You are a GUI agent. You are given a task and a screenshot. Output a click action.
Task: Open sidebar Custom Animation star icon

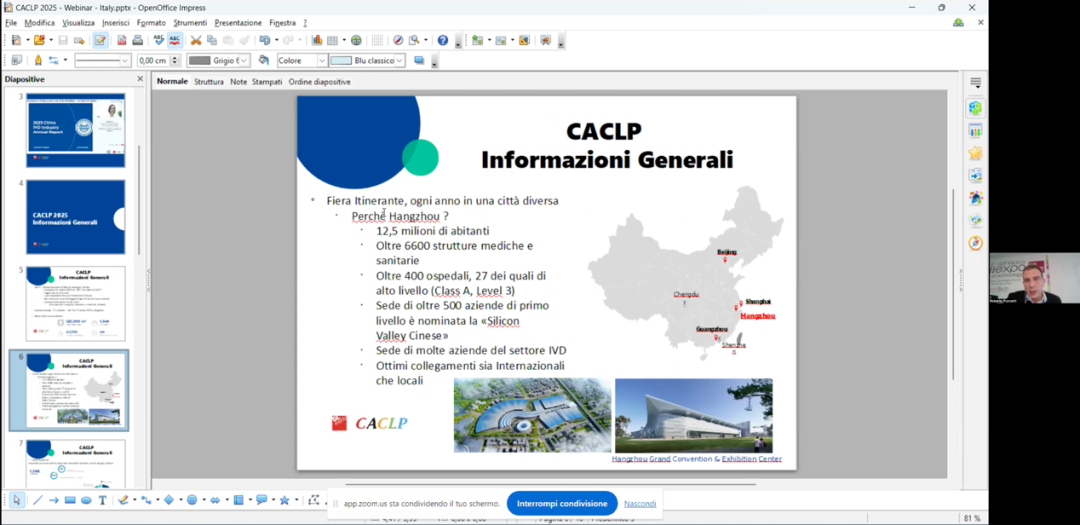(975, 153)
